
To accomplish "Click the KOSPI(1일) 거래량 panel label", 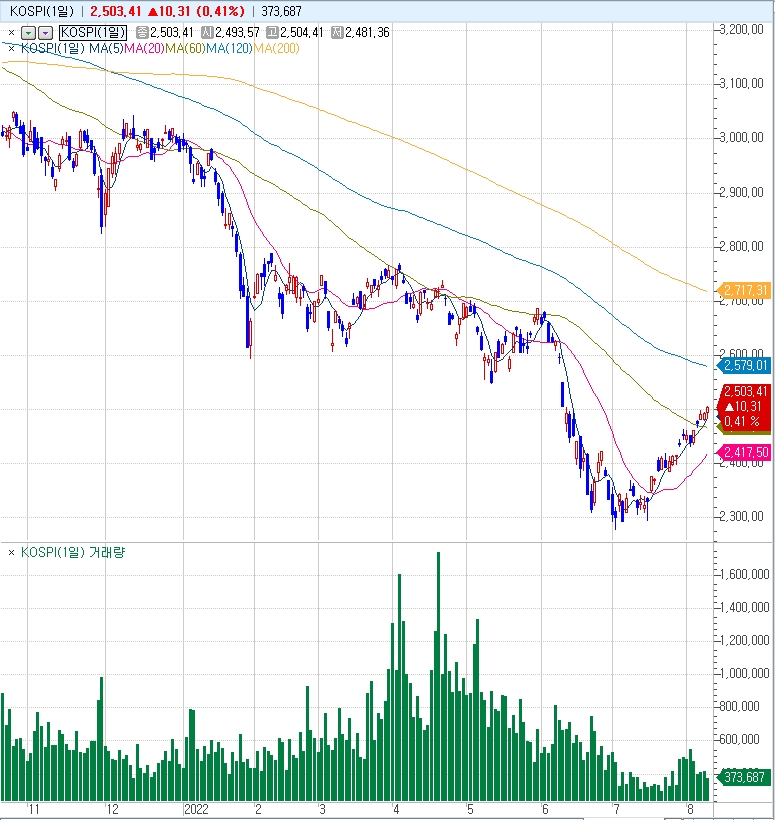I will [x=73, y=552].
